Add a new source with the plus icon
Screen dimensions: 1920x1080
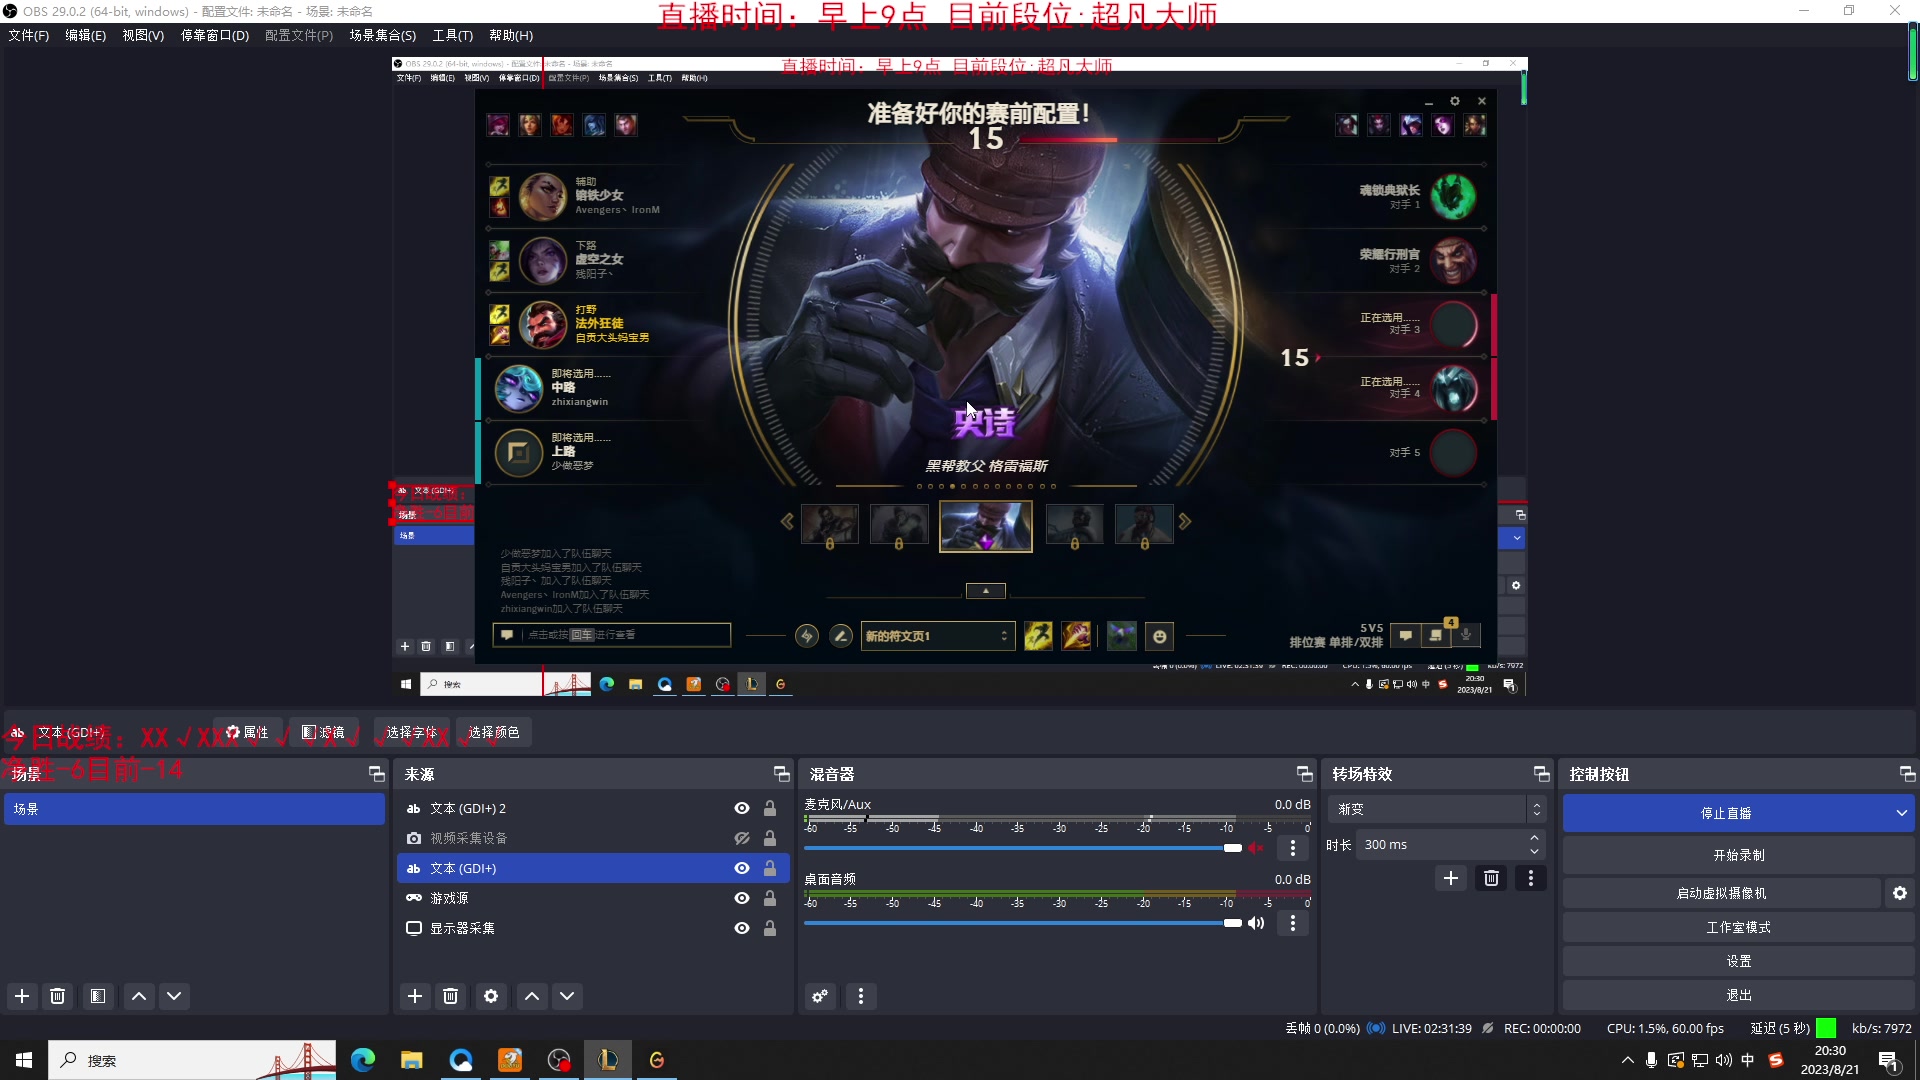[415, 996]
